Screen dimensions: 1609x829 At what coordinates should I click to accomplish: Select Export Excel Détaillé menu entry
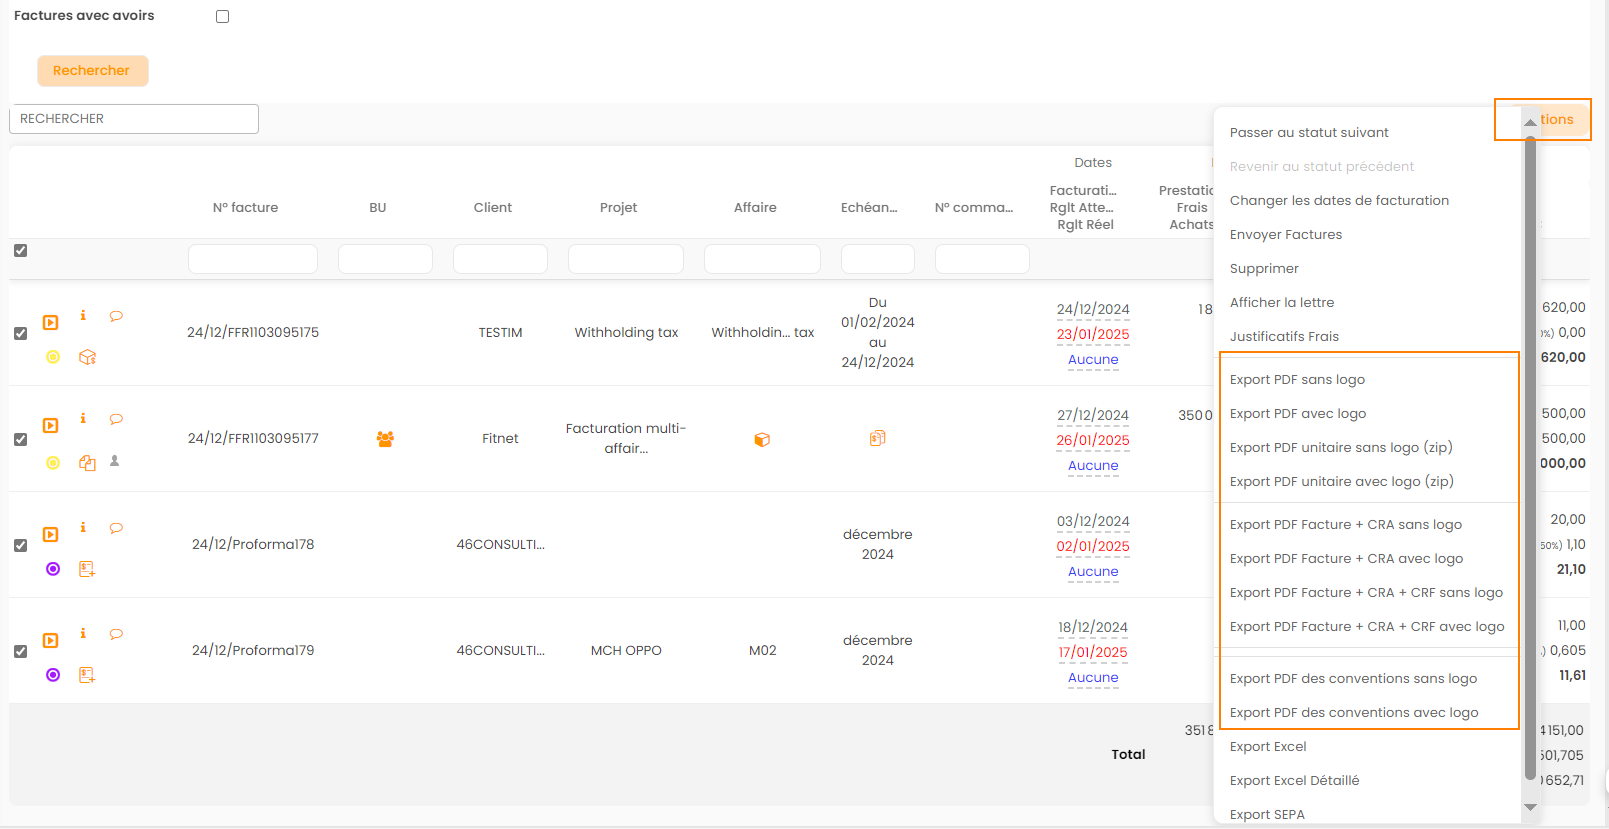pos(1294,781)
